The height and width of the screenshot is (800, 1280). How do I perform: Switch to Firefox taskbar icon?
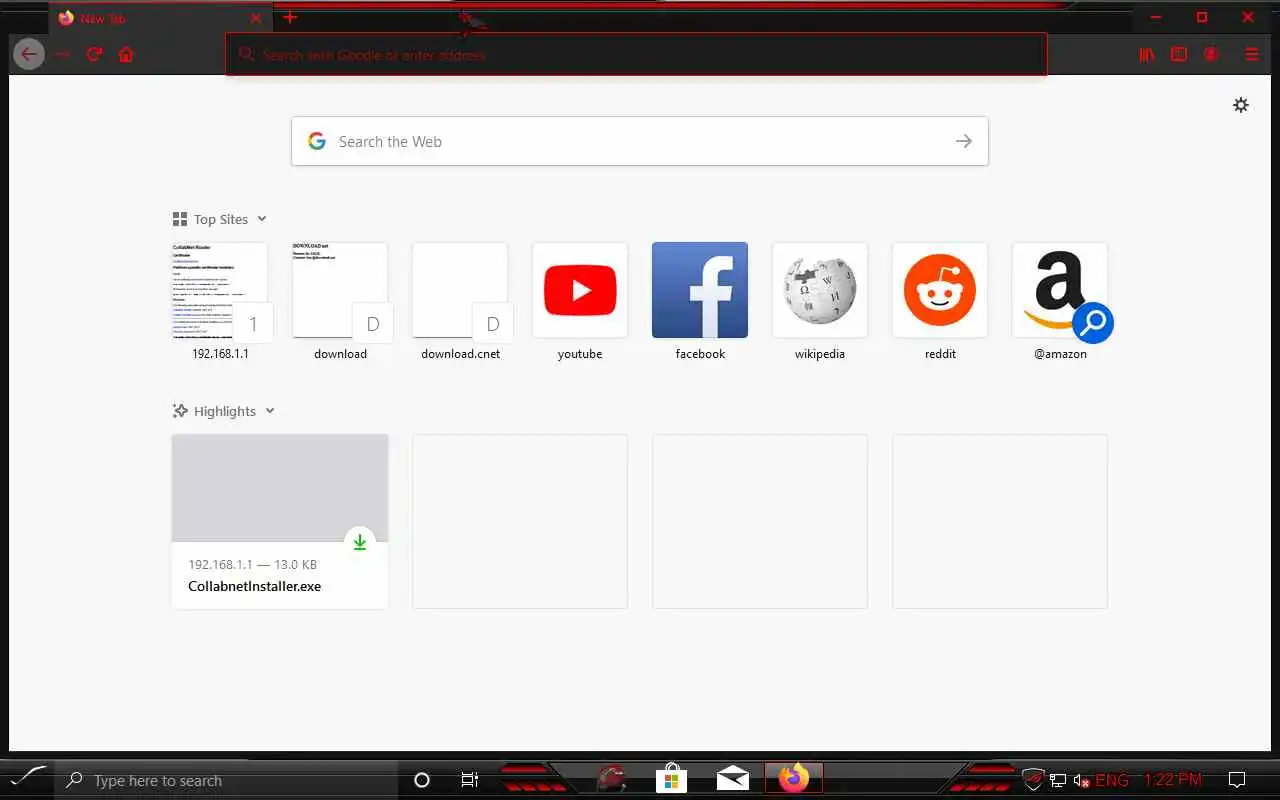point(794,777)
